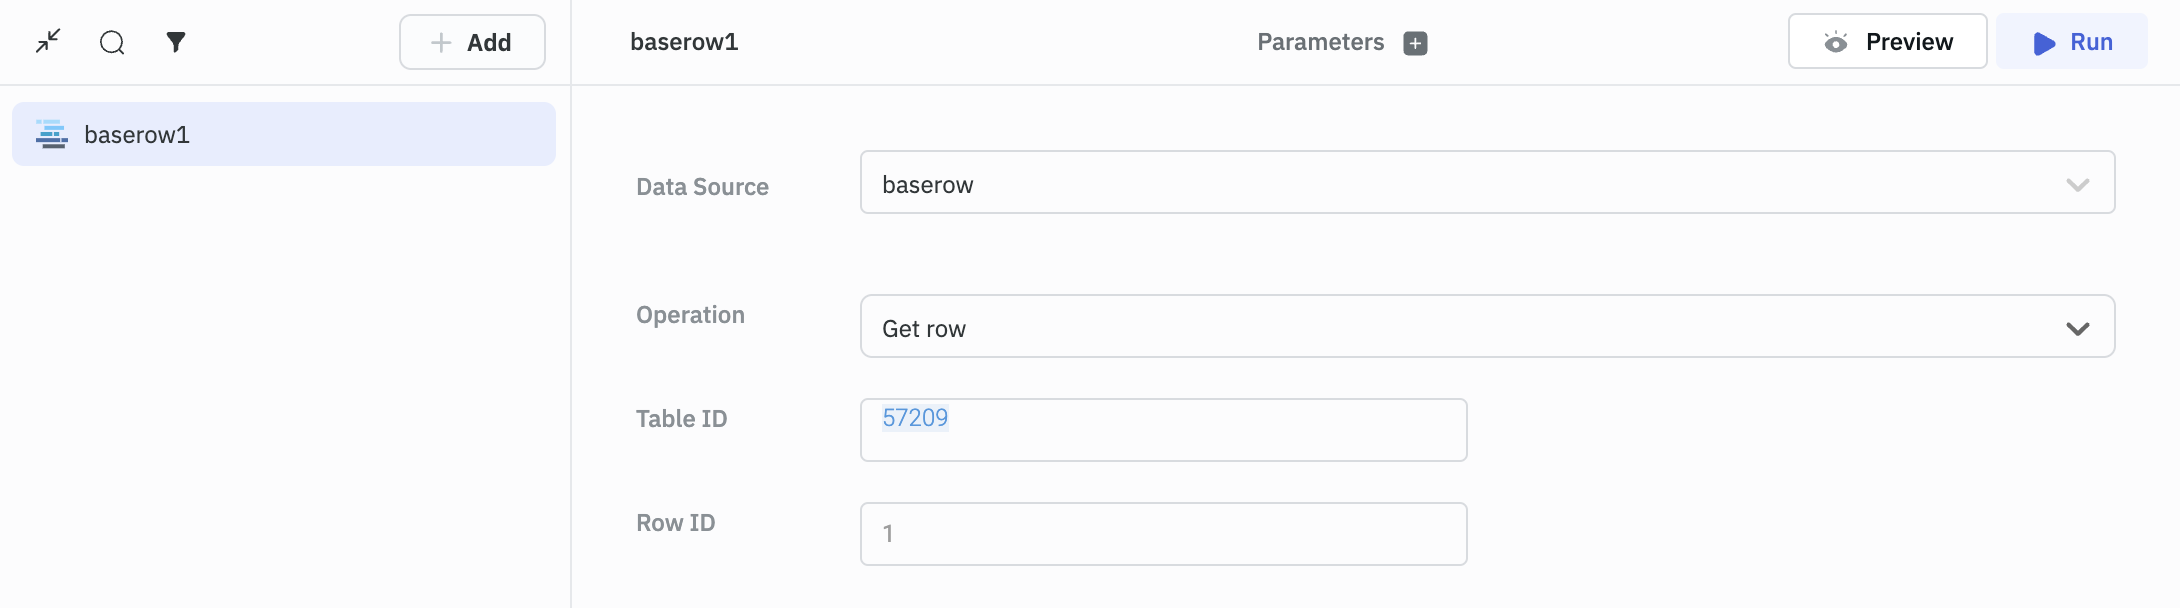Click the Parameters label in the header

click(1320, 42)
